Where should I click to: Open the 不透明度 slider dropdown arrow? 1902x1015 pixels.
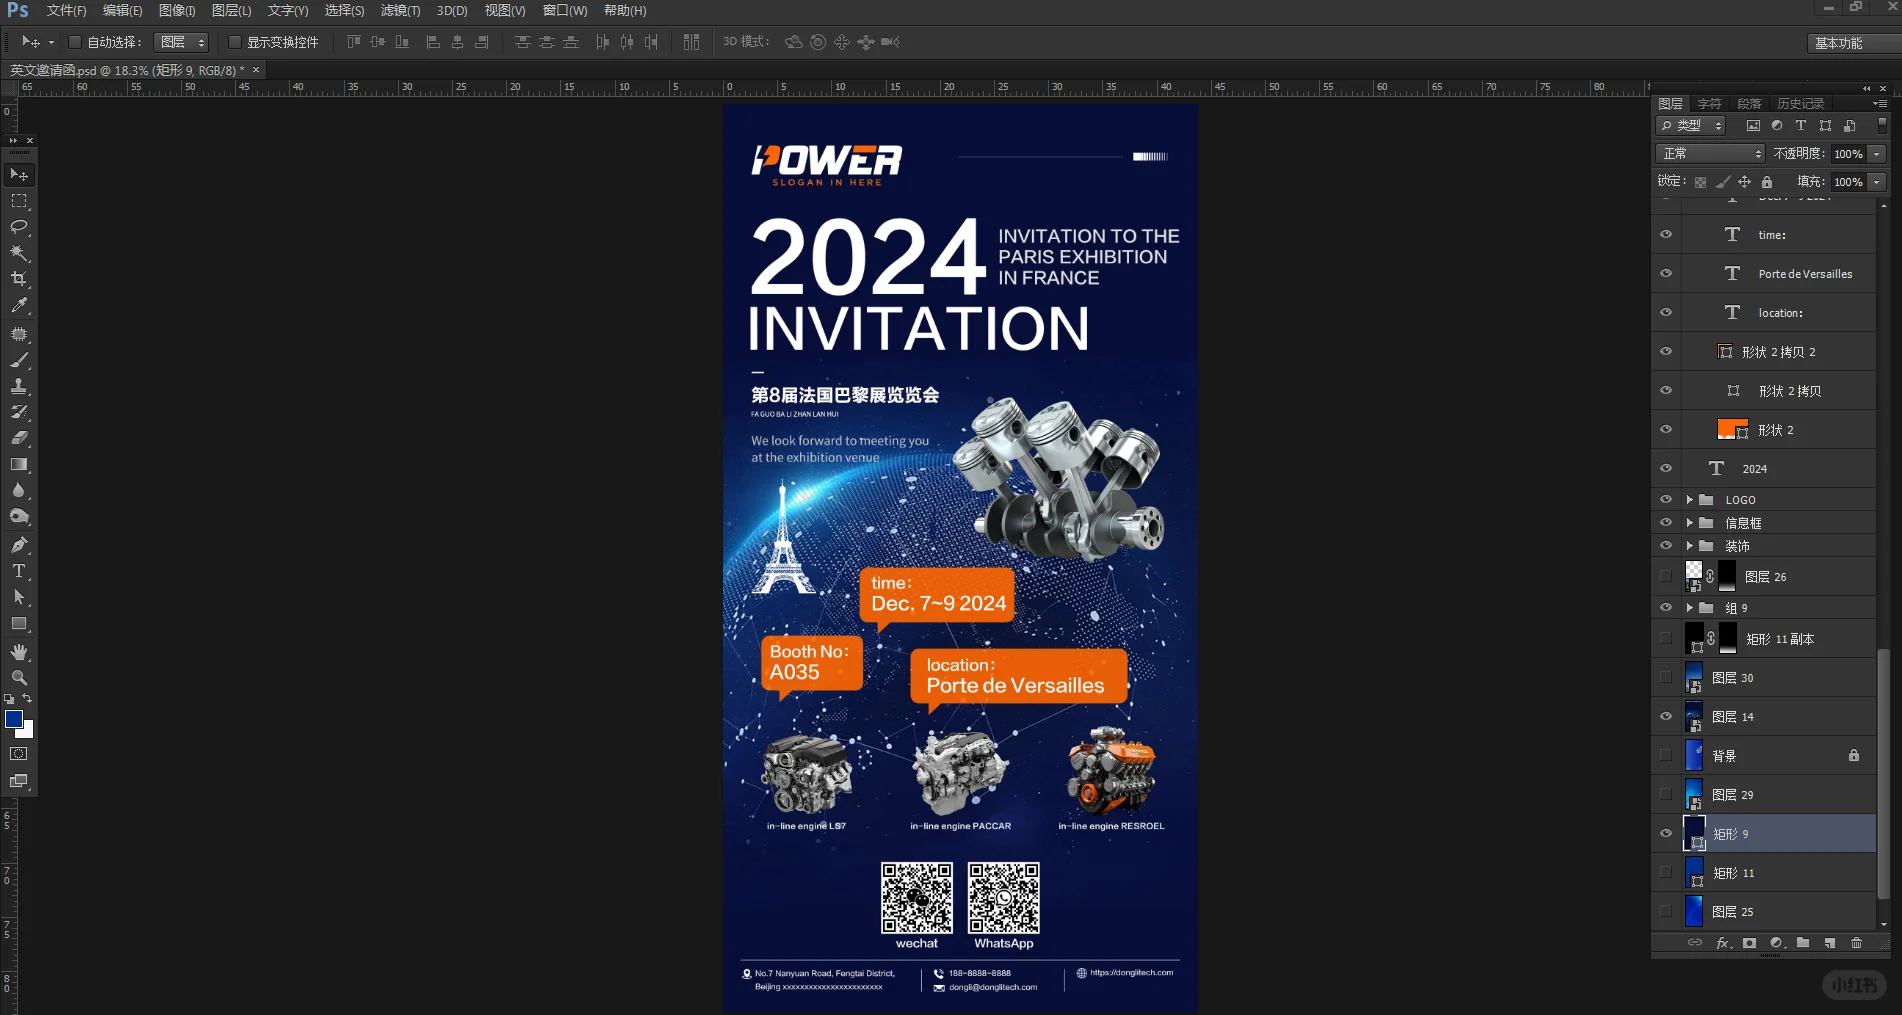point(1877,154)
